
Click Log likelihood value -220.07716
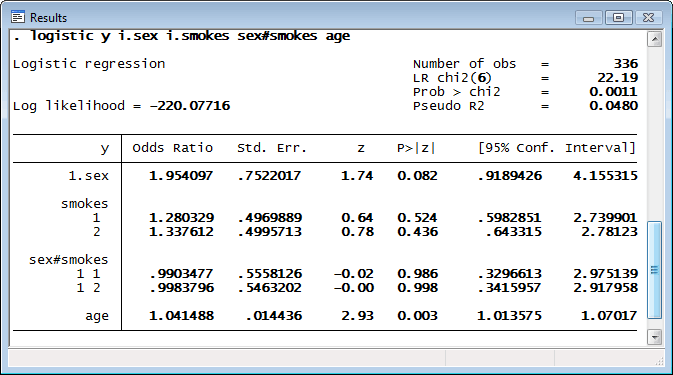tap(190, 106)
